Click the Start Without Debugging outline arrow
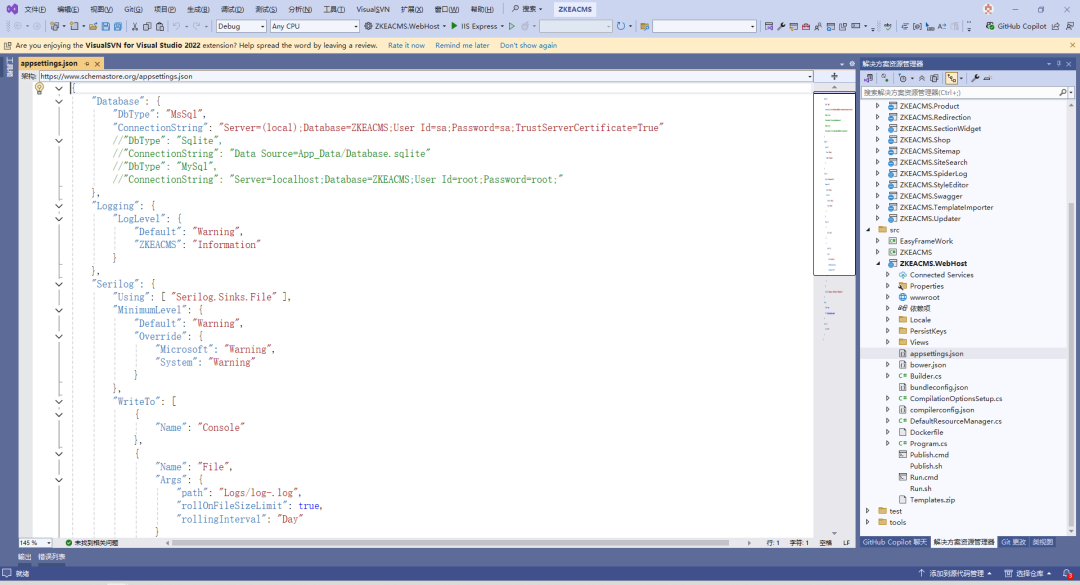Screen dimensions: 1080x585 tap(512, 26)
